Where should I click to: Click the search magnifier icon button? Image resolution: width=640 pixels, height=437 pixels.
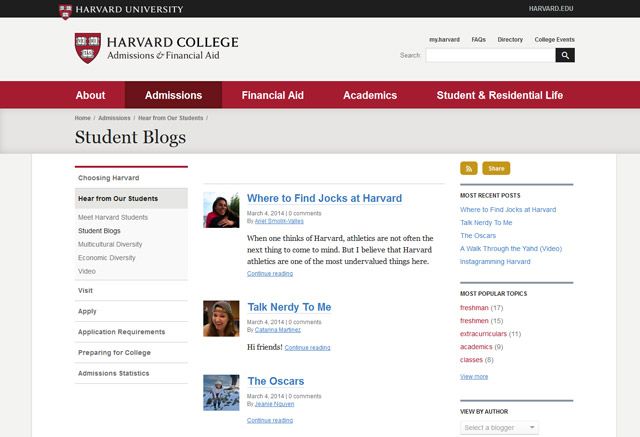pos(565,56)
